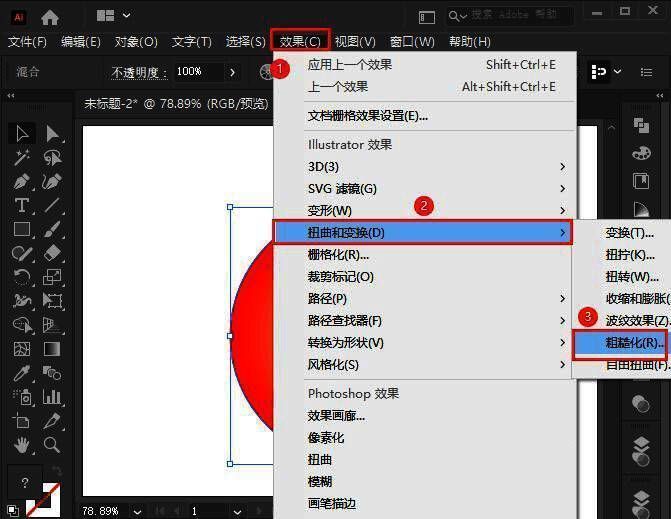671x519 pixels.
Task: Select the Pen tool
Action: click(21, 181)
